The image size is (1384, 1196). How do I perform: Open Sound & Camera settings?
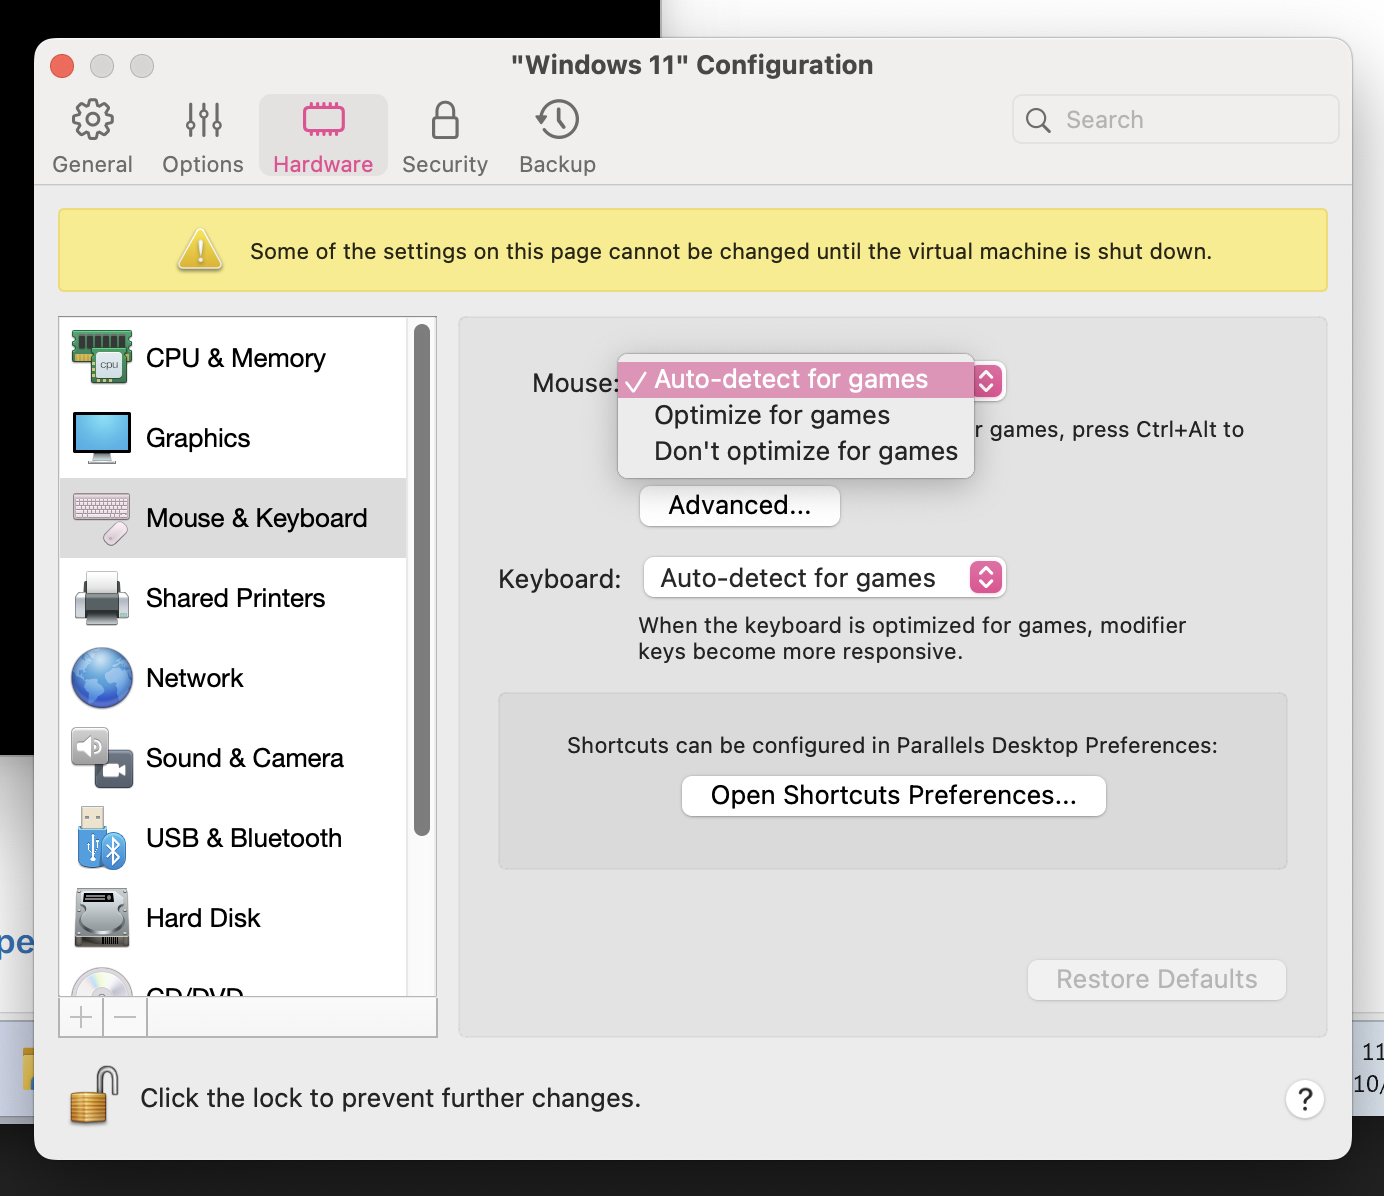[244, 758]
